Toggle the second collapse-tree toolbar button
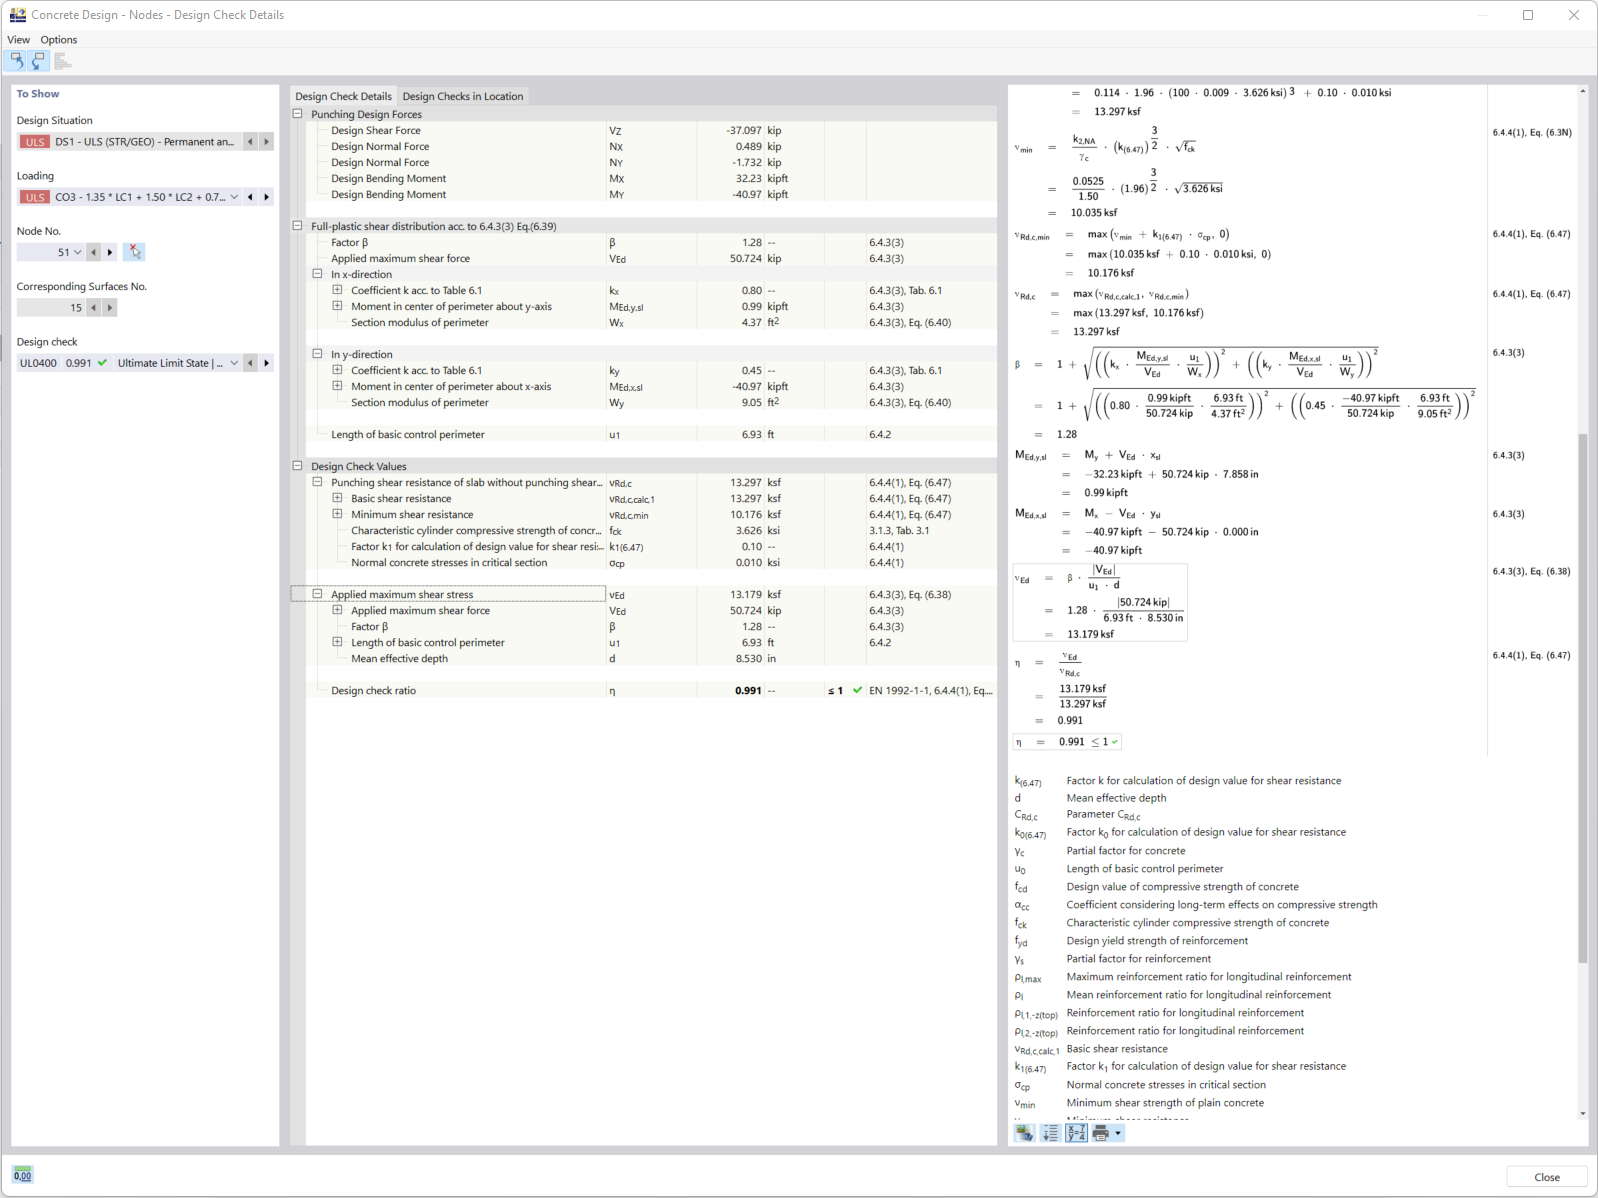This screenshot has width=1598, height=1198. pos(39,61)
